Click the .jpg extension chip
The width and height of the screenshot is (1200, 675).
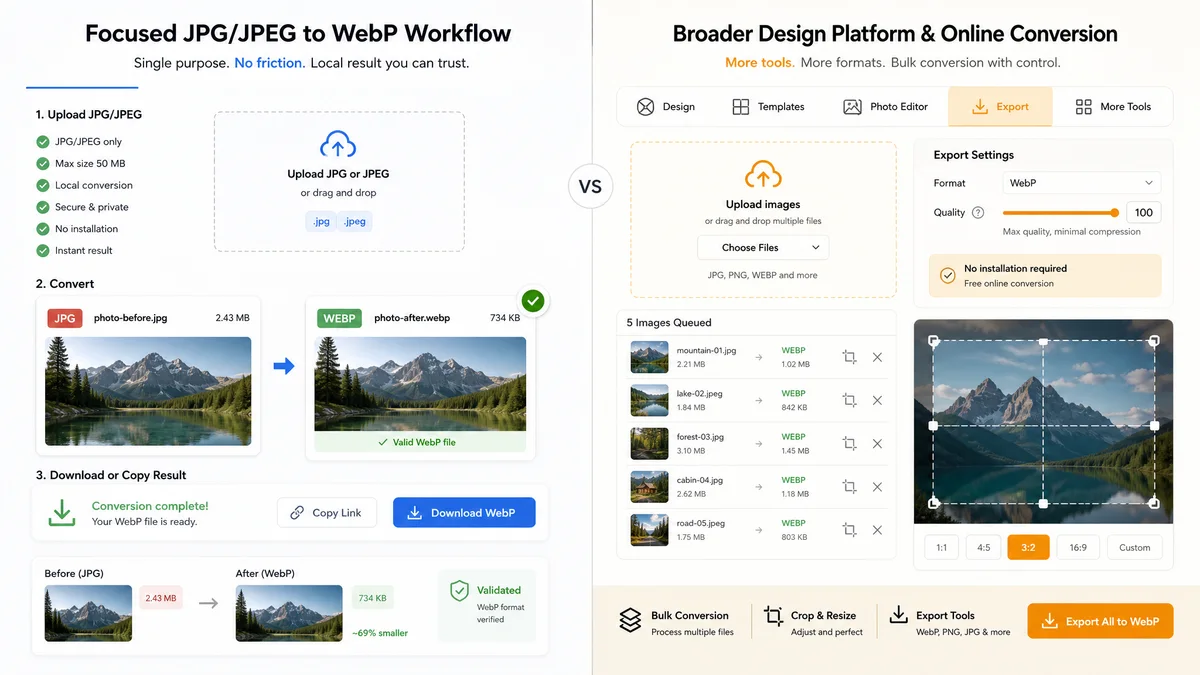point(321,222)
